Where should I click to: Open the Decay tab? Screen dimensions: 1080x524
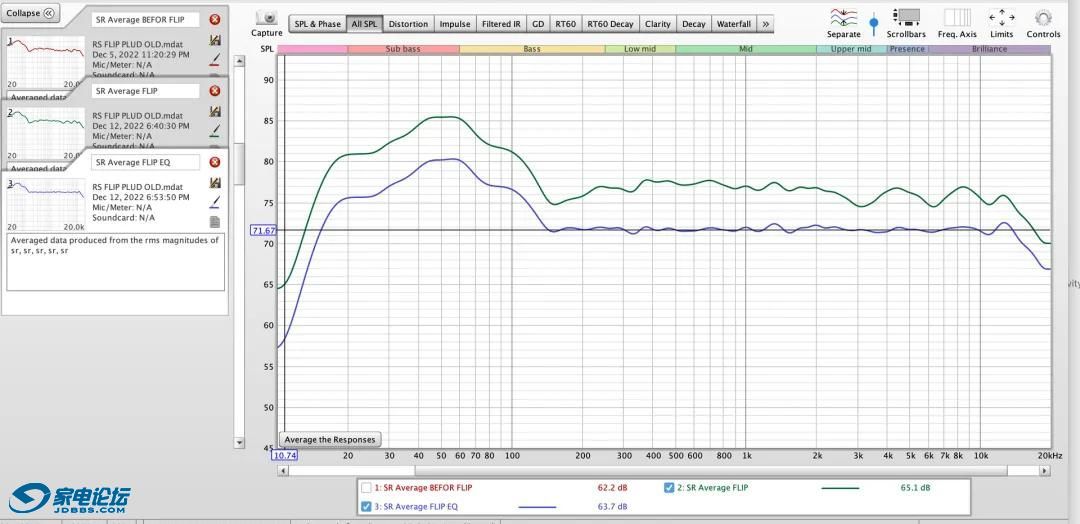[694, 24]
